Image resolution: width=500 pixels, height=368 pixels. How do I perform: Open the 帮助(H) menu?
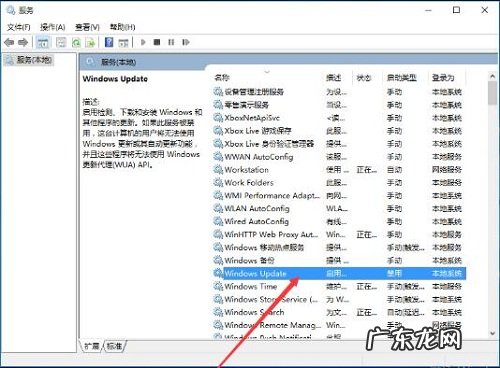123,27
